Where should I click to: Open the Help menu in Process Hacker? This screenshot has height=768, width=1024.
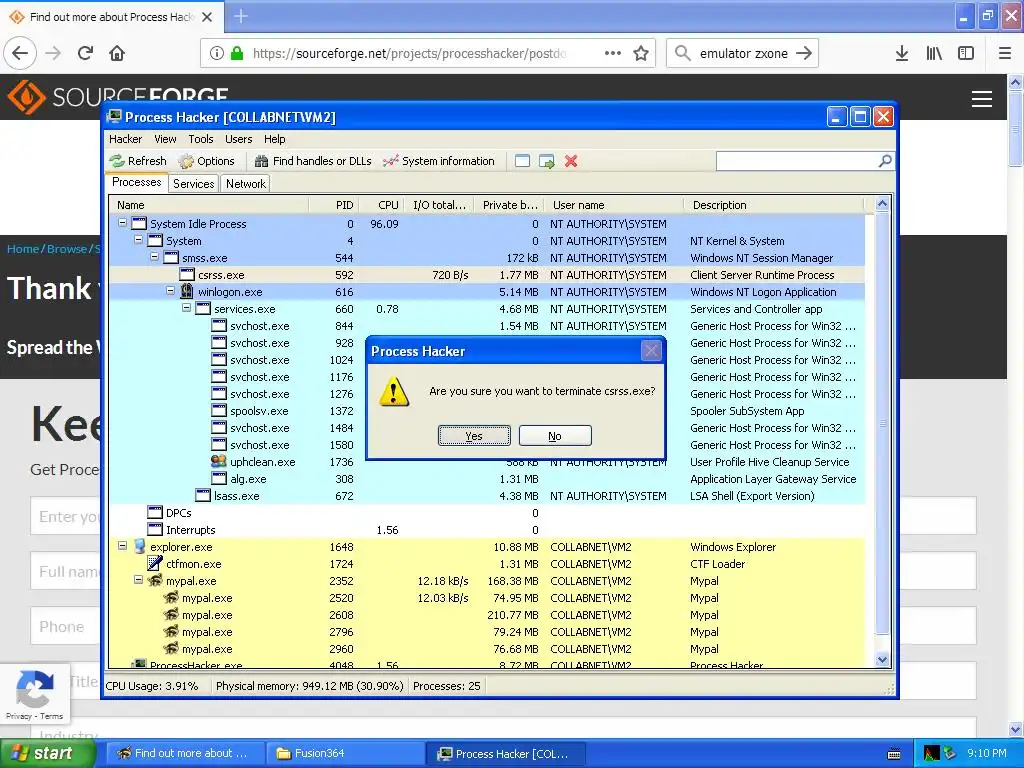pyautogui.click(x=274, y=139)
